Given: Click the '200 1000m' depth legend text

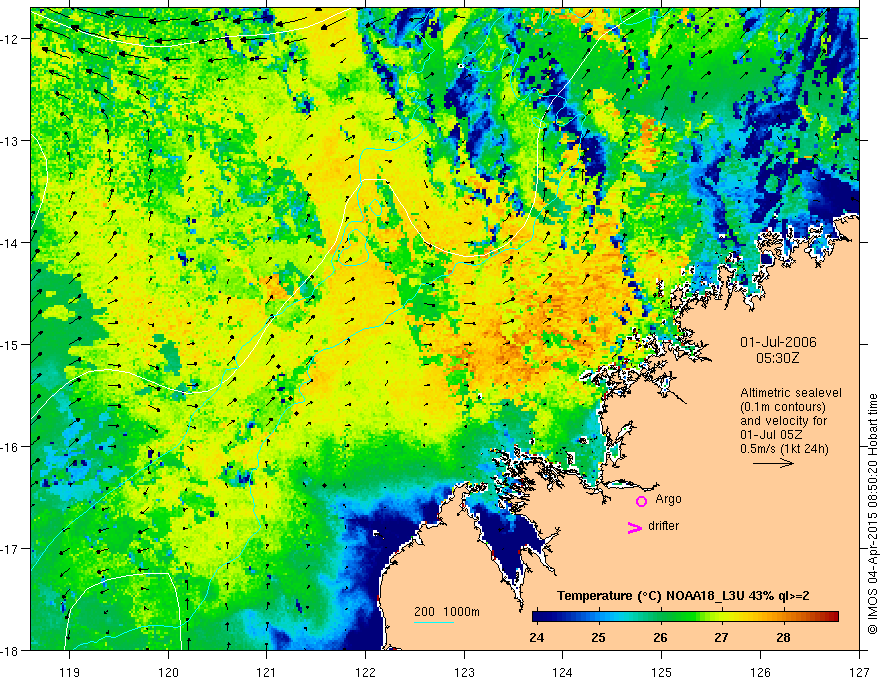Looking at the screenshot, I should (447, 612).
